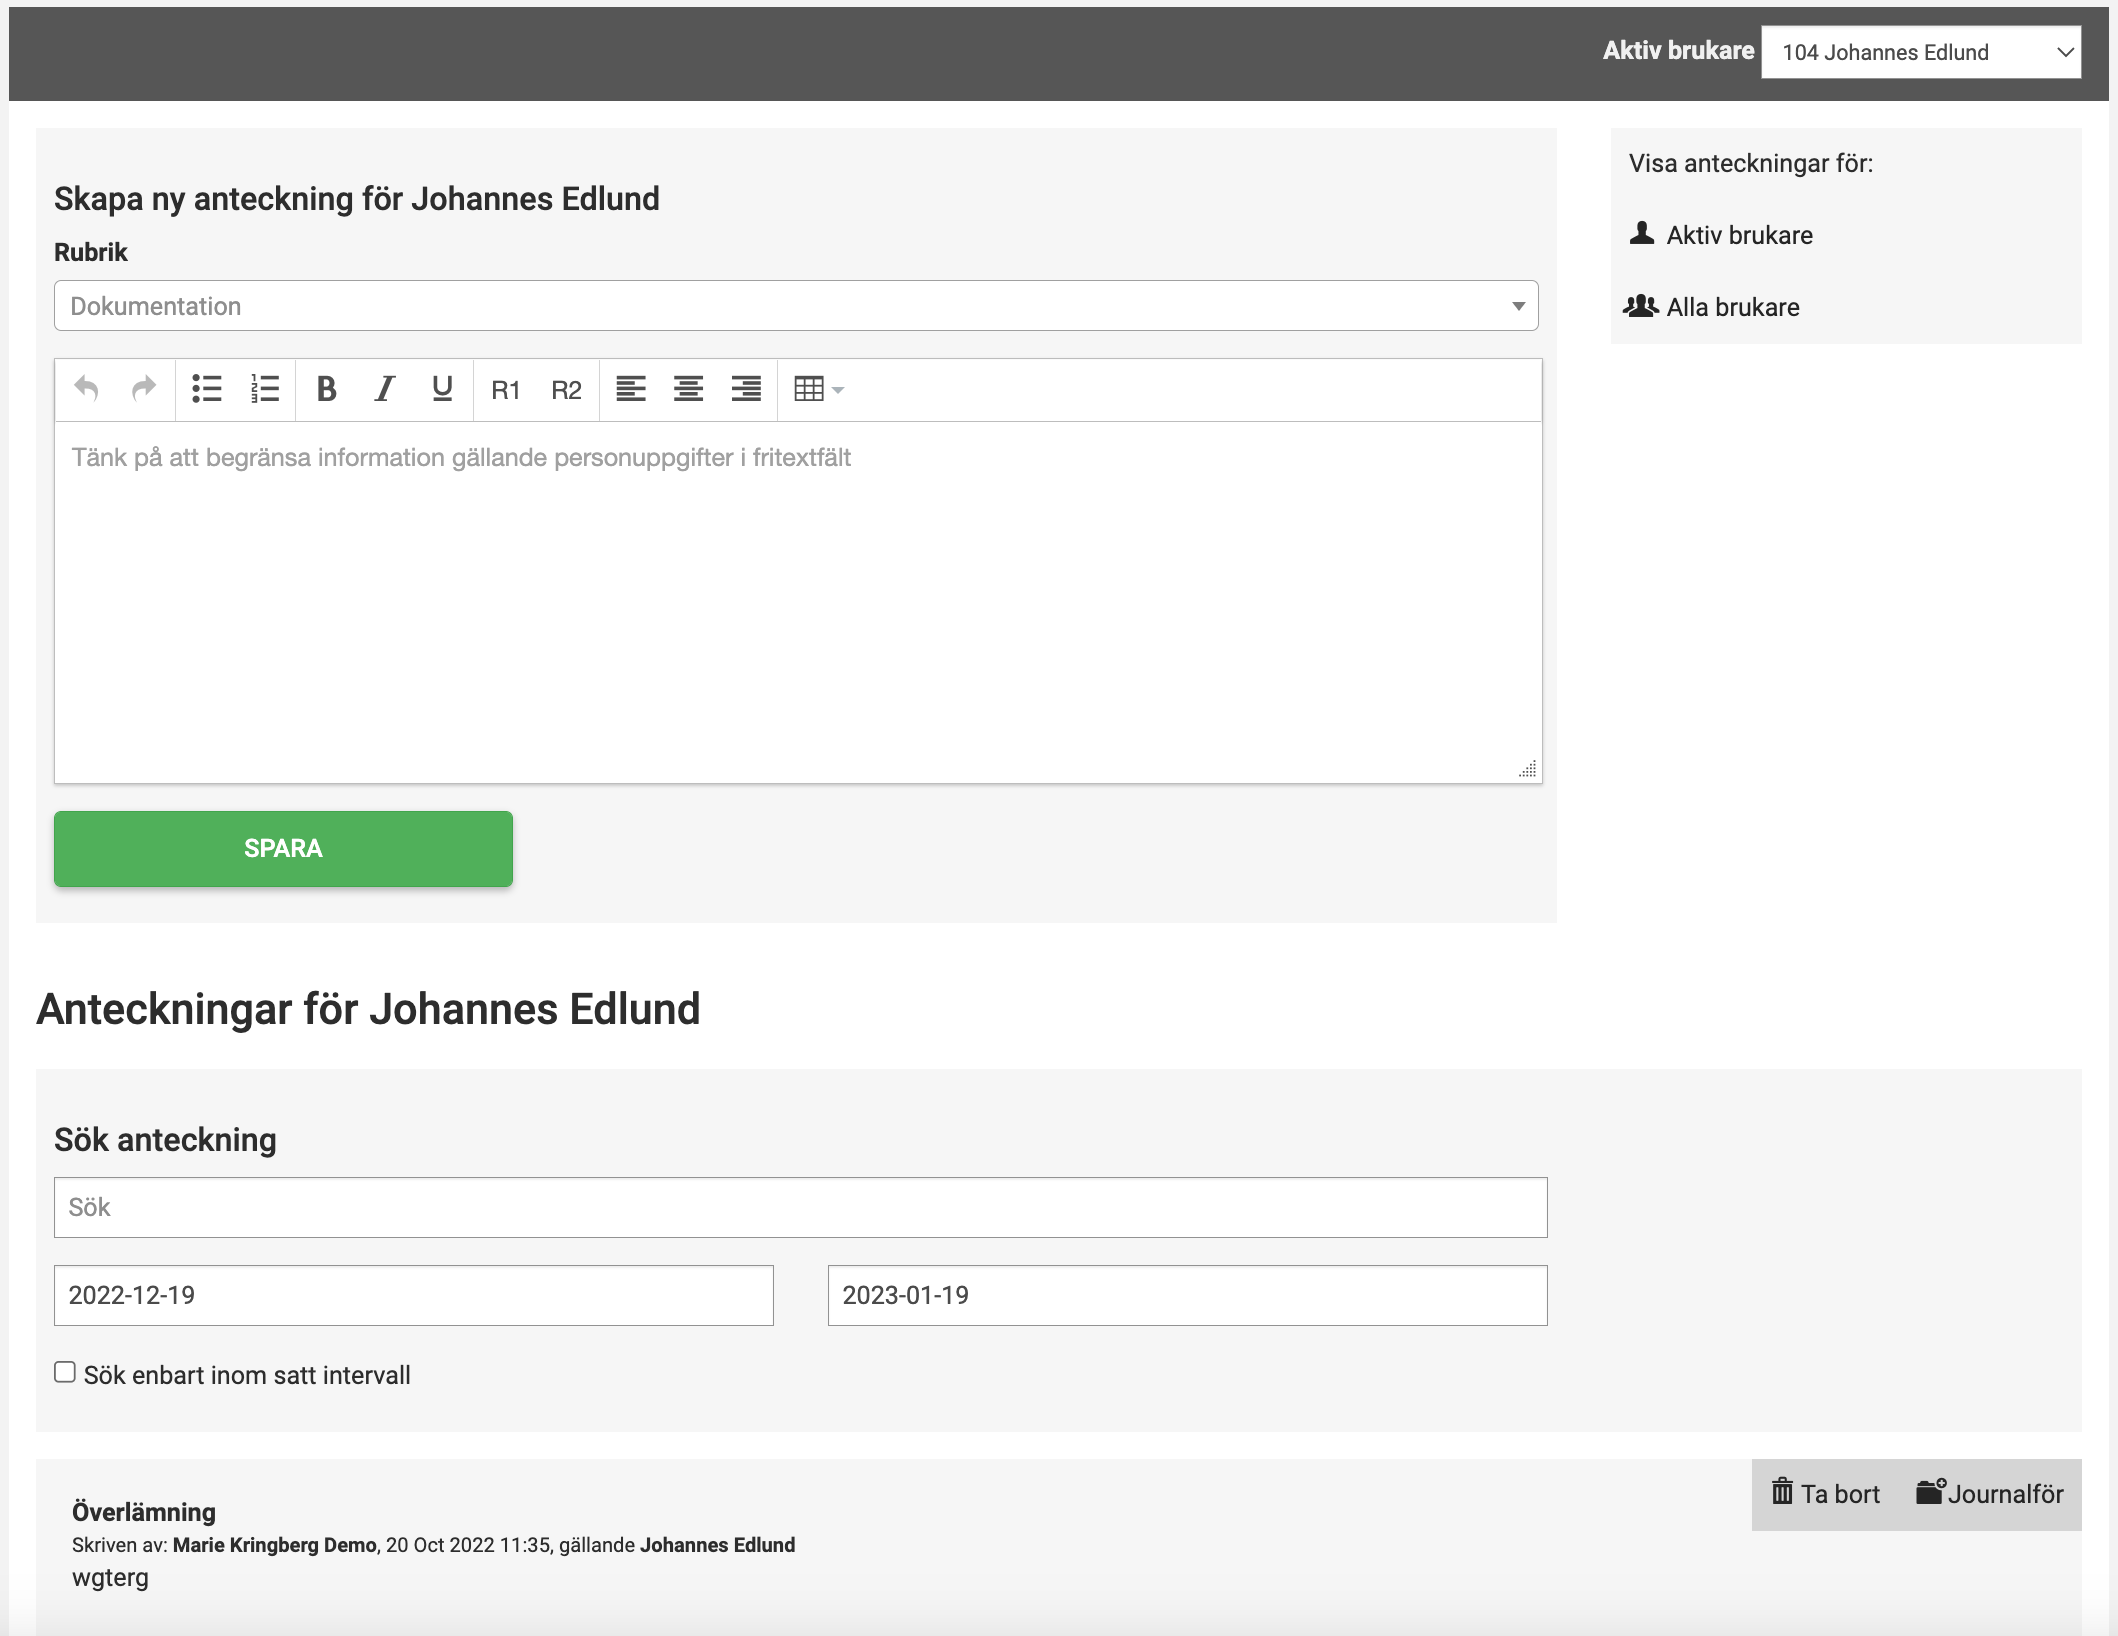Enable 'Sök enbart inom satt intervall' checkbox
The width and height of the screenshot is (2118, 1636).
[x=65, y=1373]
